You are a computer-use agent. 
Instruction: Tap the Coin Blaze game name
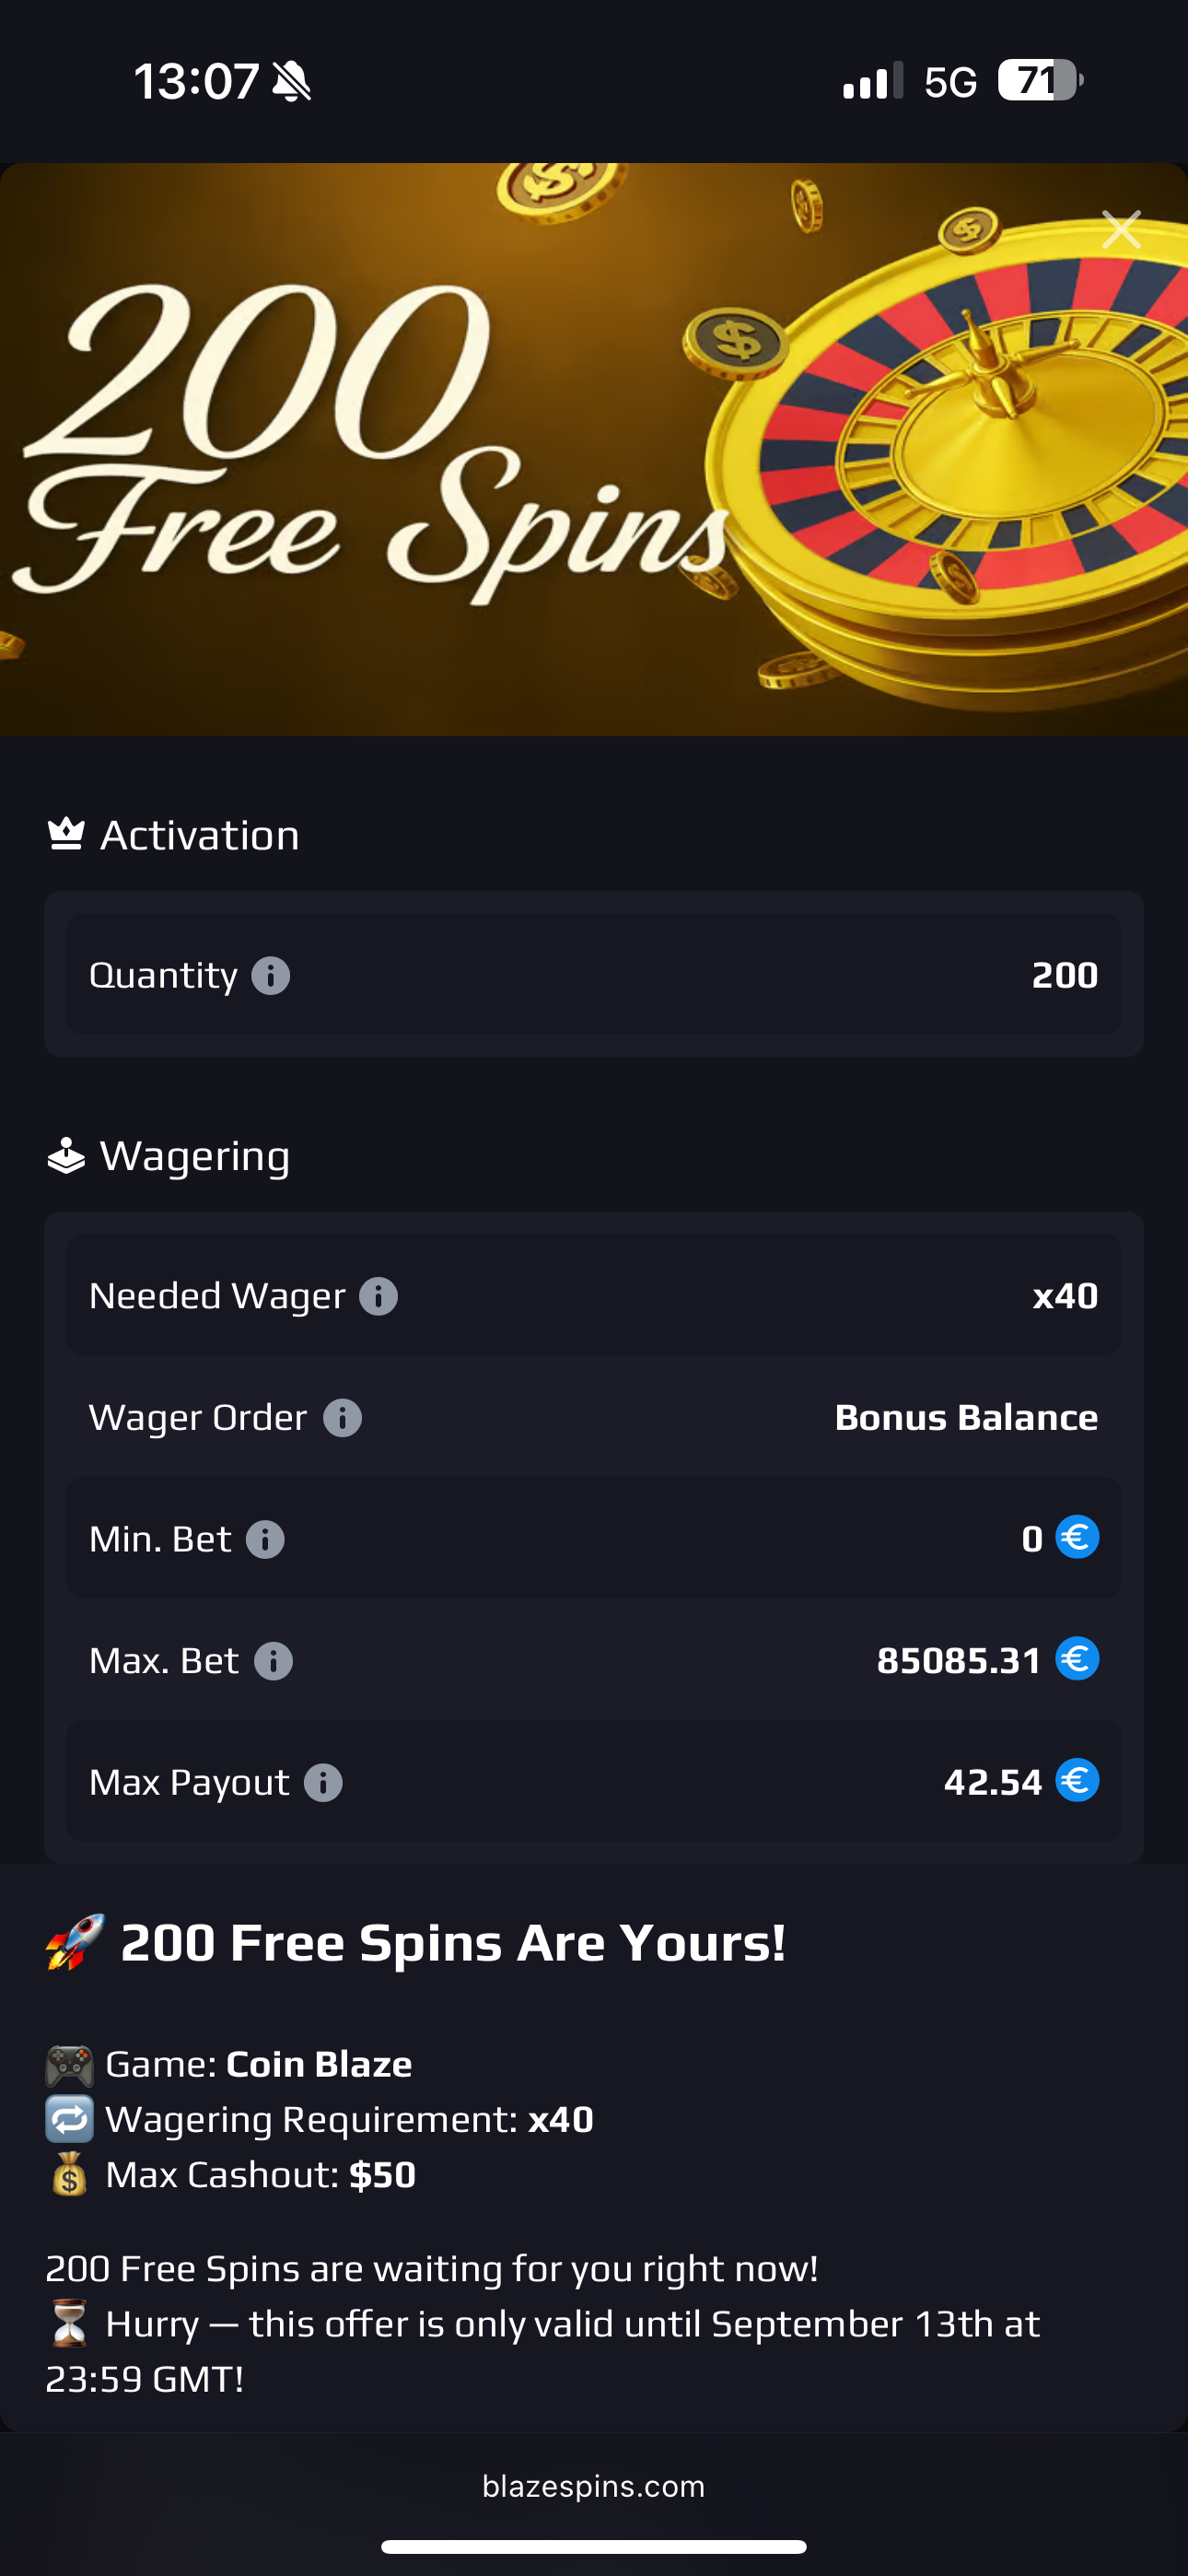(319, 2064)
